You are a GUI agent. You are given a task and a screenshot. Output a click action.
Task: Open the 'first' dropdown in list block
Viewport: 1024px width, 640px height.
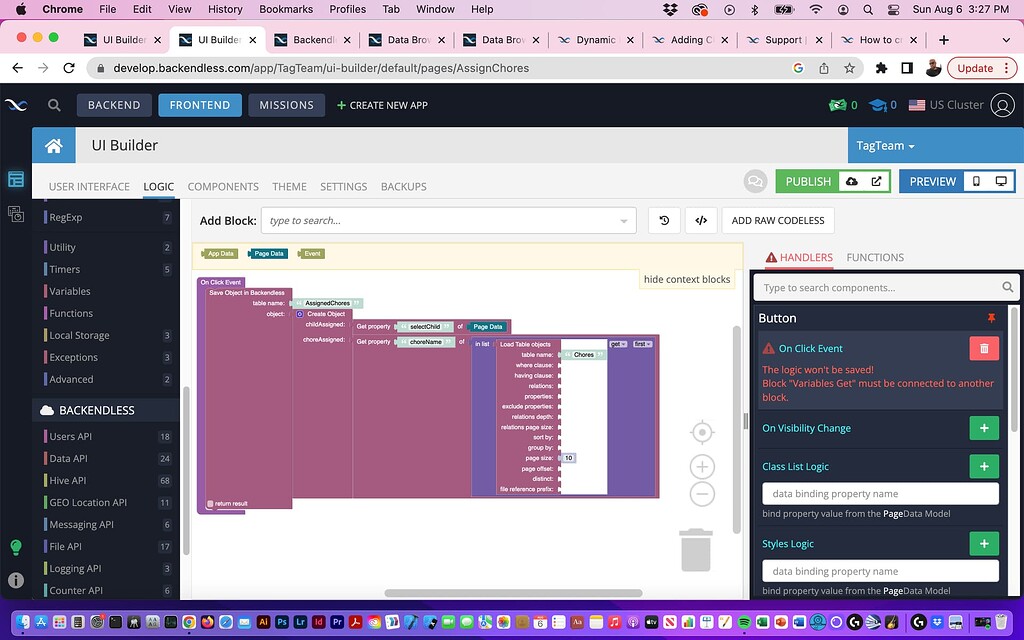click(x=641, y=344)
